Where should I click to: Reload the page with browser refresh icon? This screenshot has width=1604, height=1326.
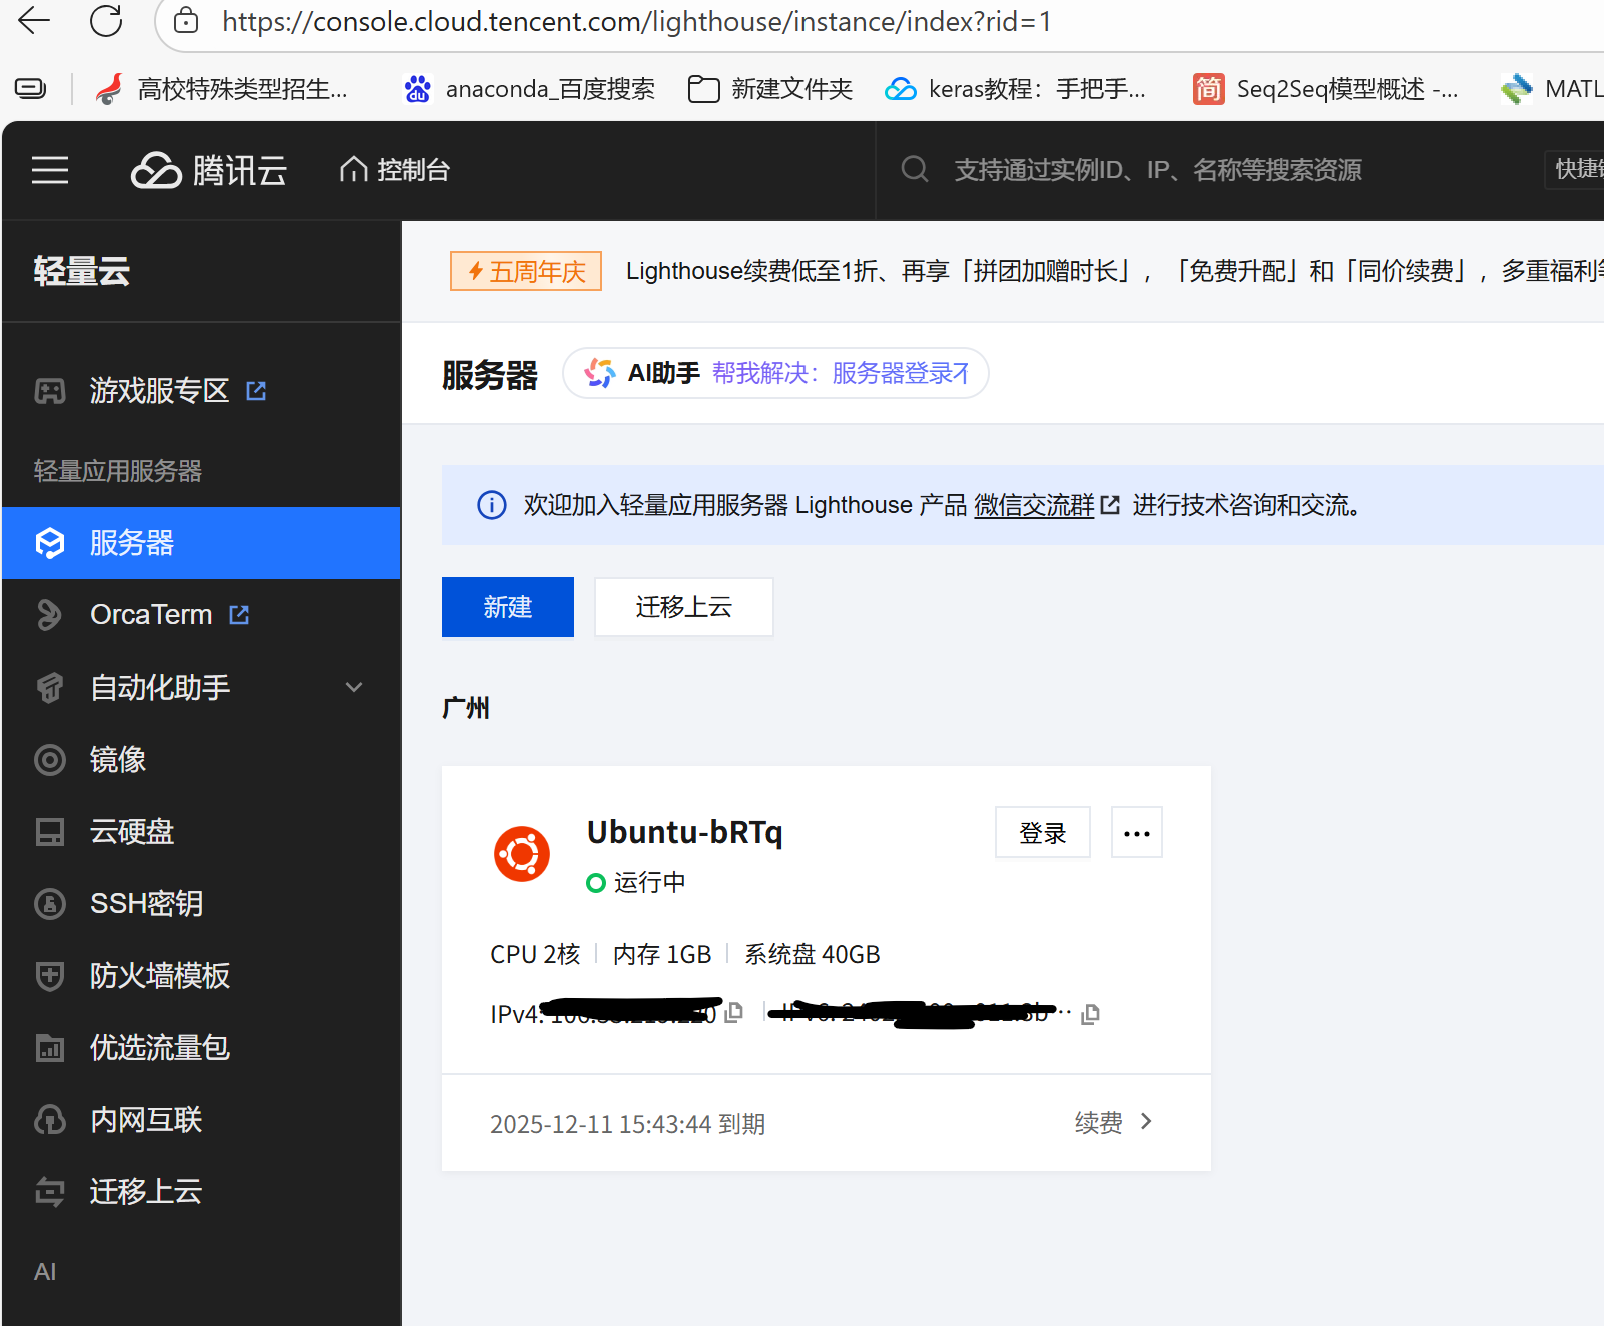[106, 21]
